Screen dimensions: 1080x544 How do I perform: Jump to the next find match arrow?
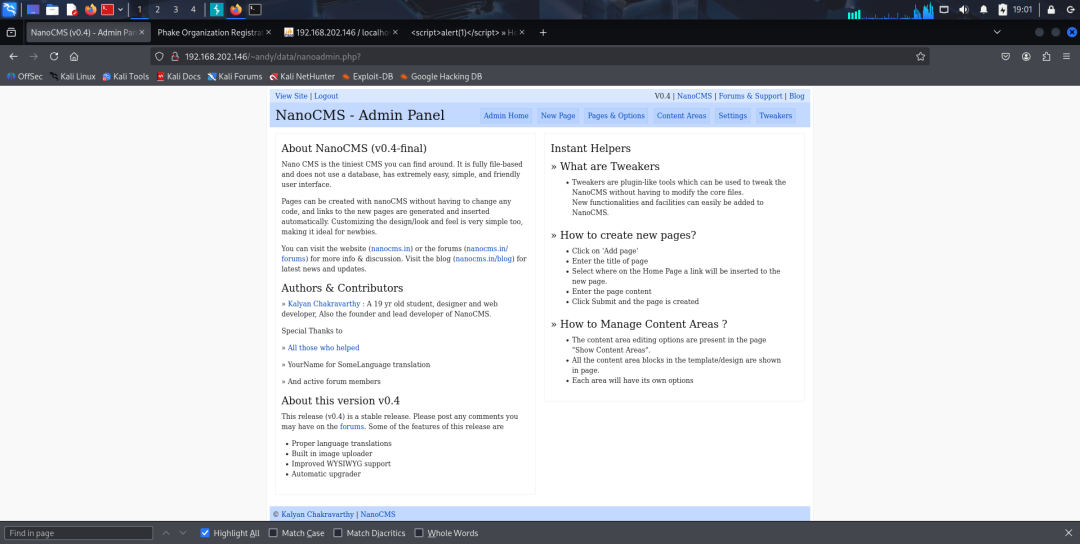(183, 533)
